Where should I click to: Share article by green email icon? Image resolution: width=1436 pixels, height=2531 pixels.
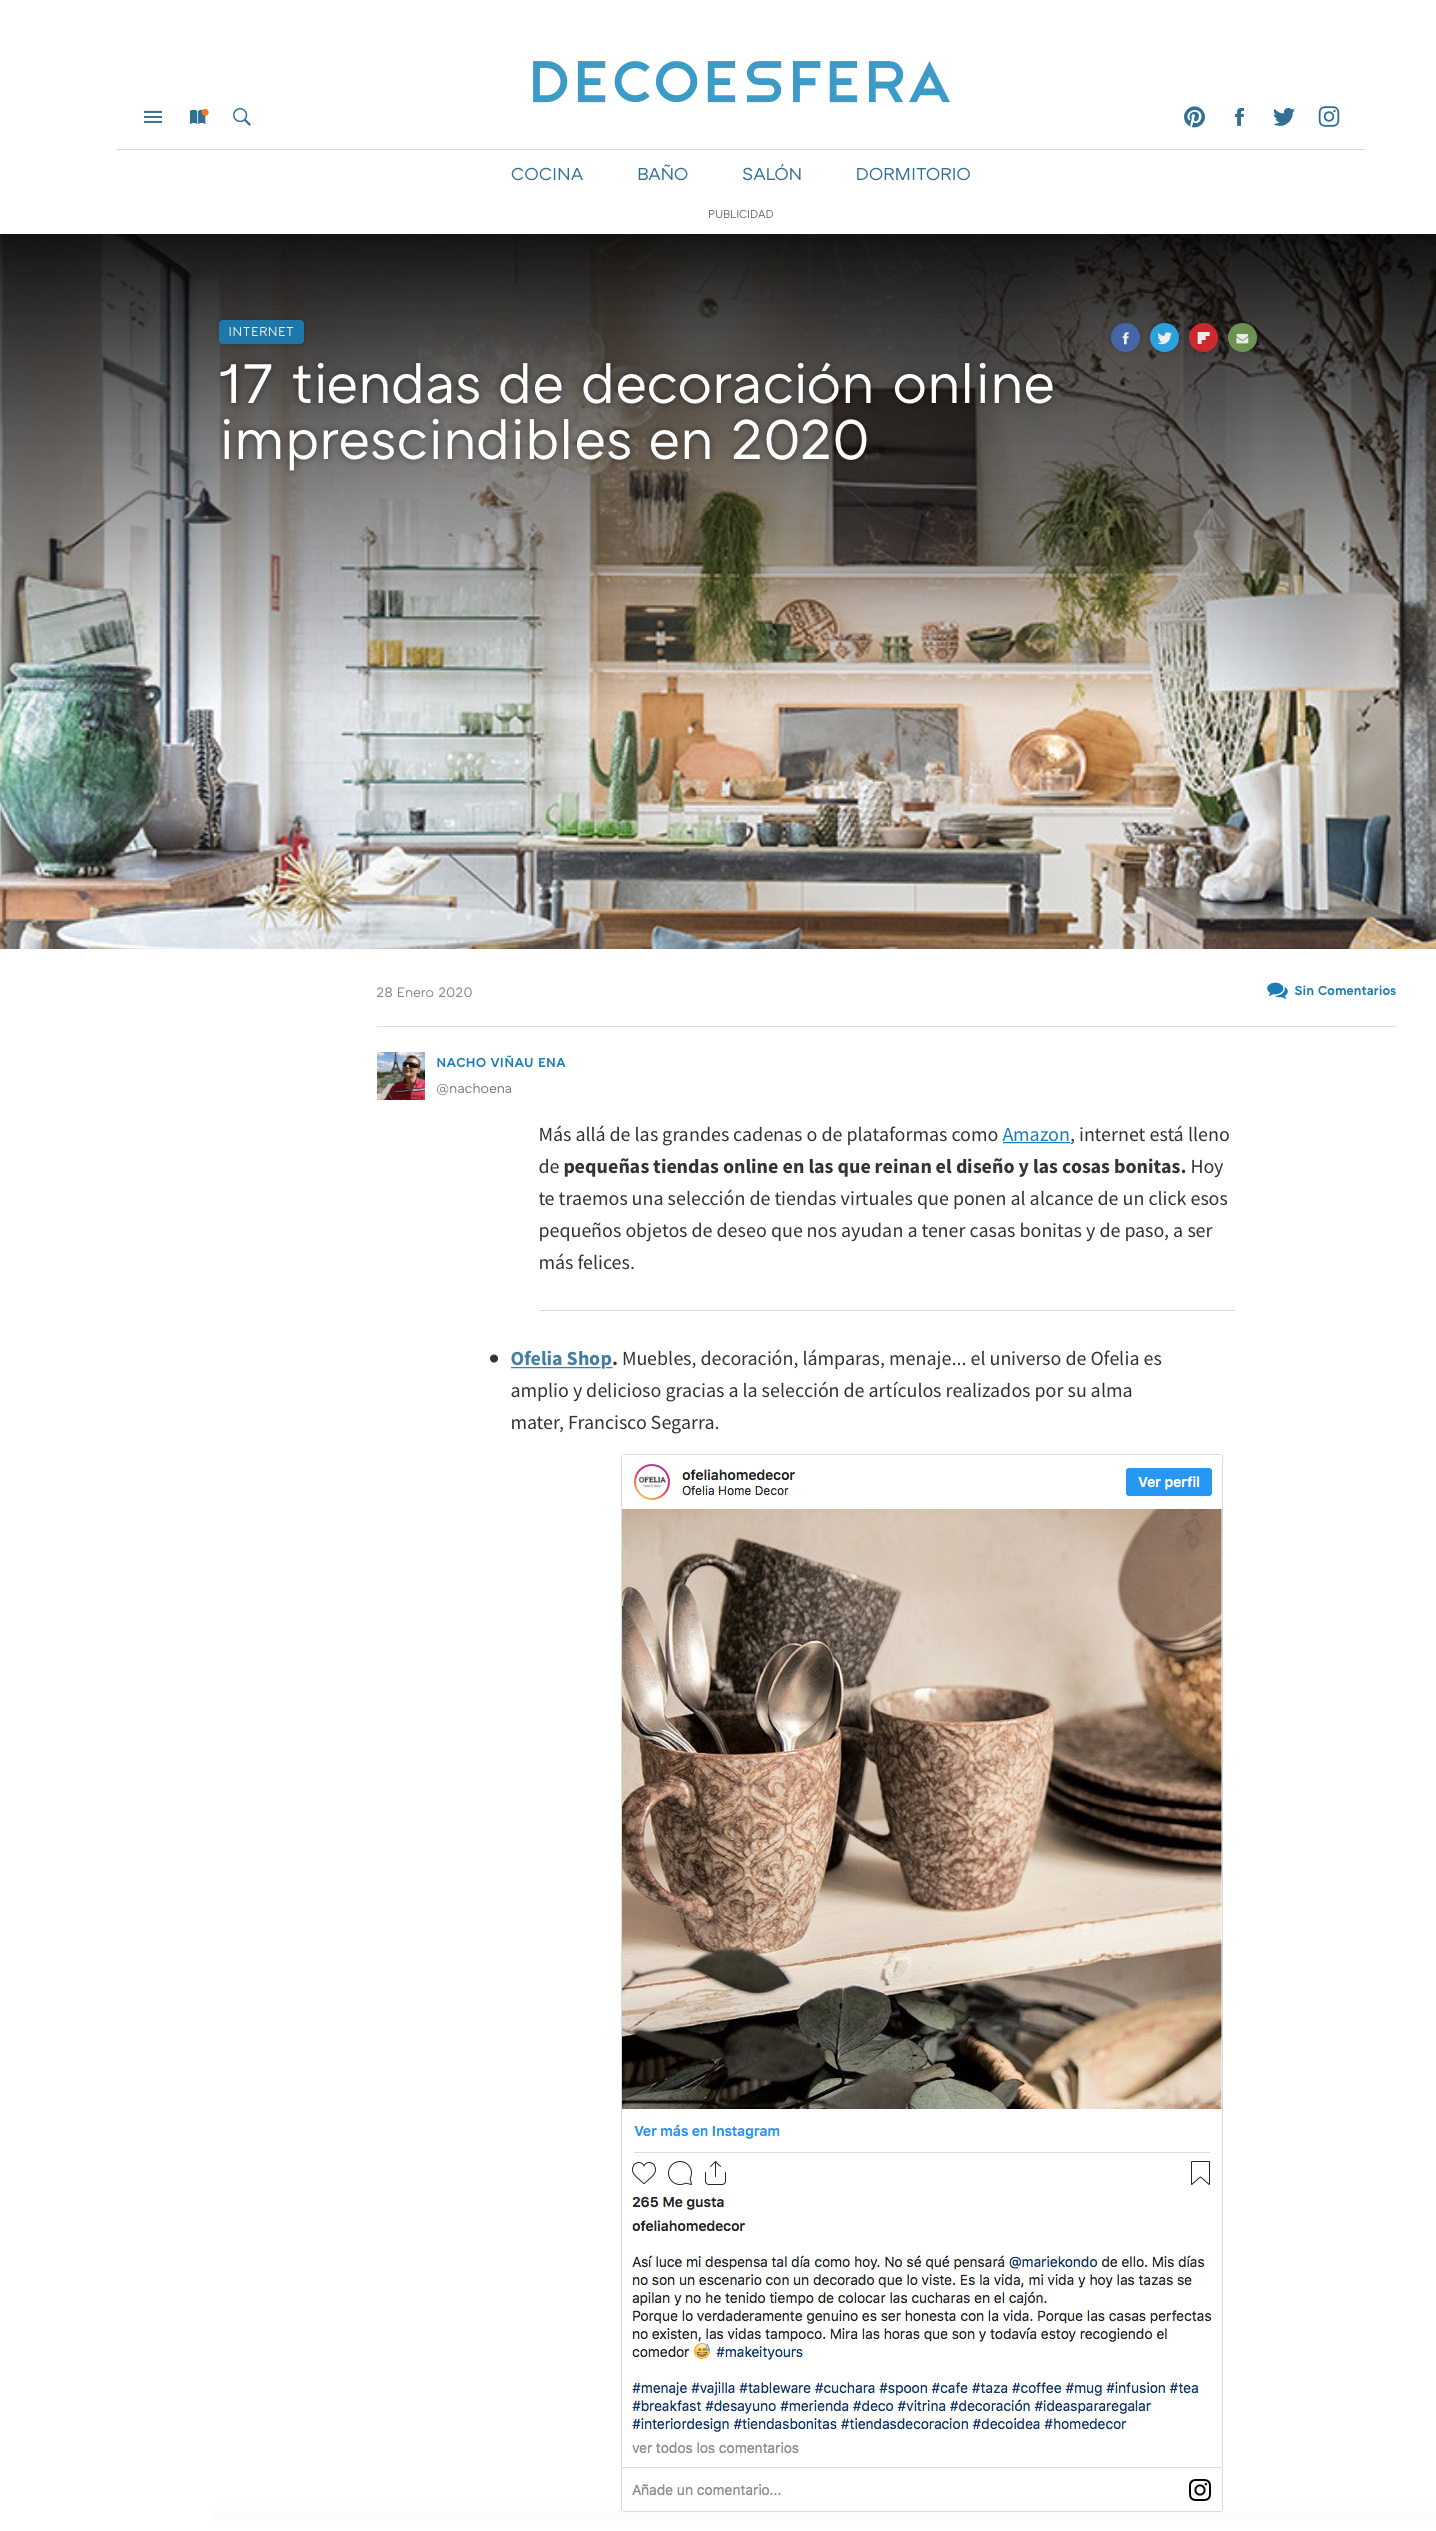pyautogui.click(x=1242, y=338)
